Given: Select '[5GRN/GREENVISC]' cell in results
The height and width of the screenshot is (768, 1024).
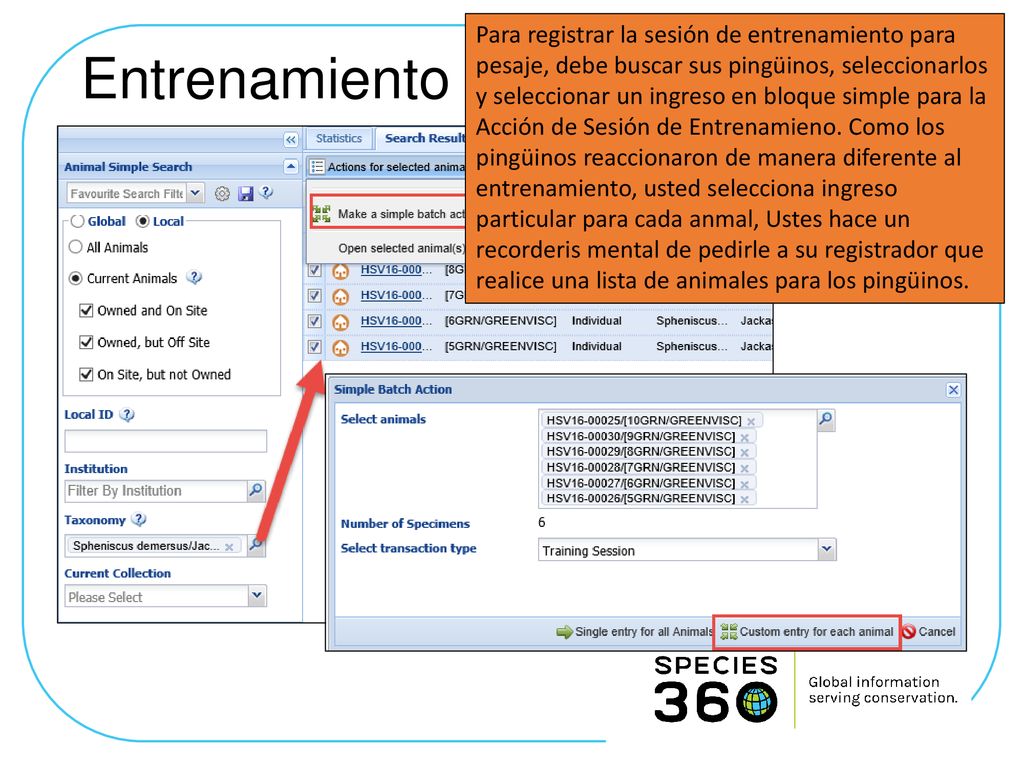Looking at the screenshot, I should (501, 346).
